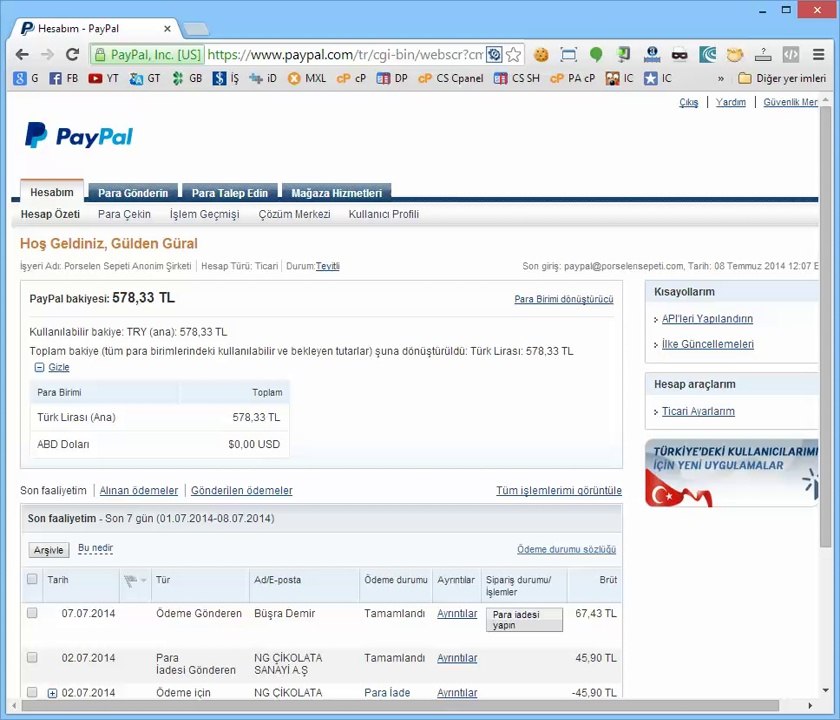This screenshot has height=720, width=840.
Task: Open the cookie extension icon
Action: (x=541, y=54)
